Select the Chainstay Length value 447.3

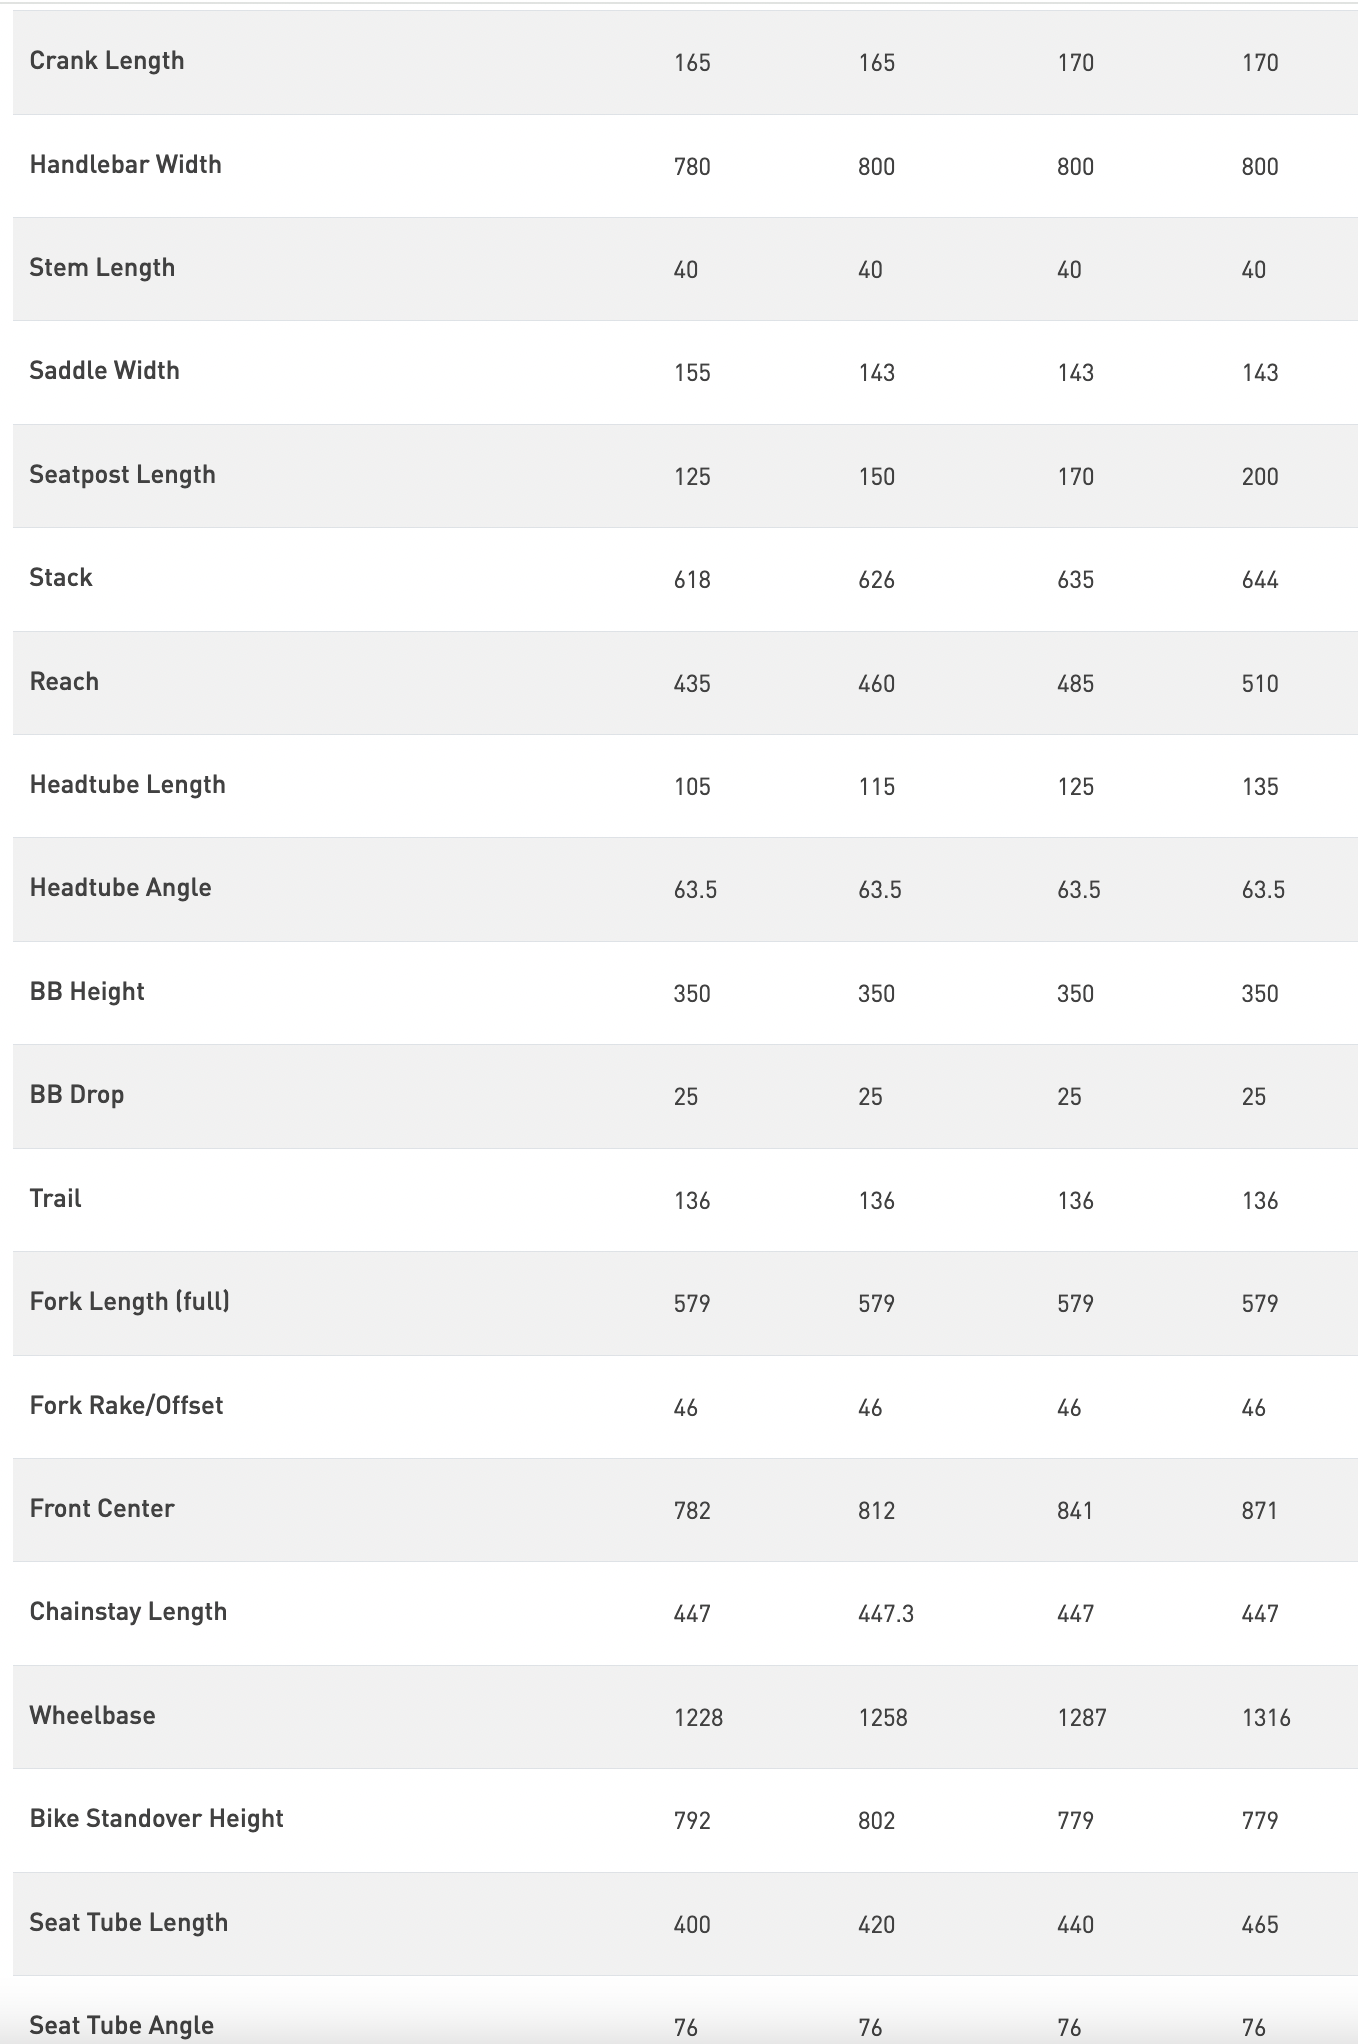886,1614
